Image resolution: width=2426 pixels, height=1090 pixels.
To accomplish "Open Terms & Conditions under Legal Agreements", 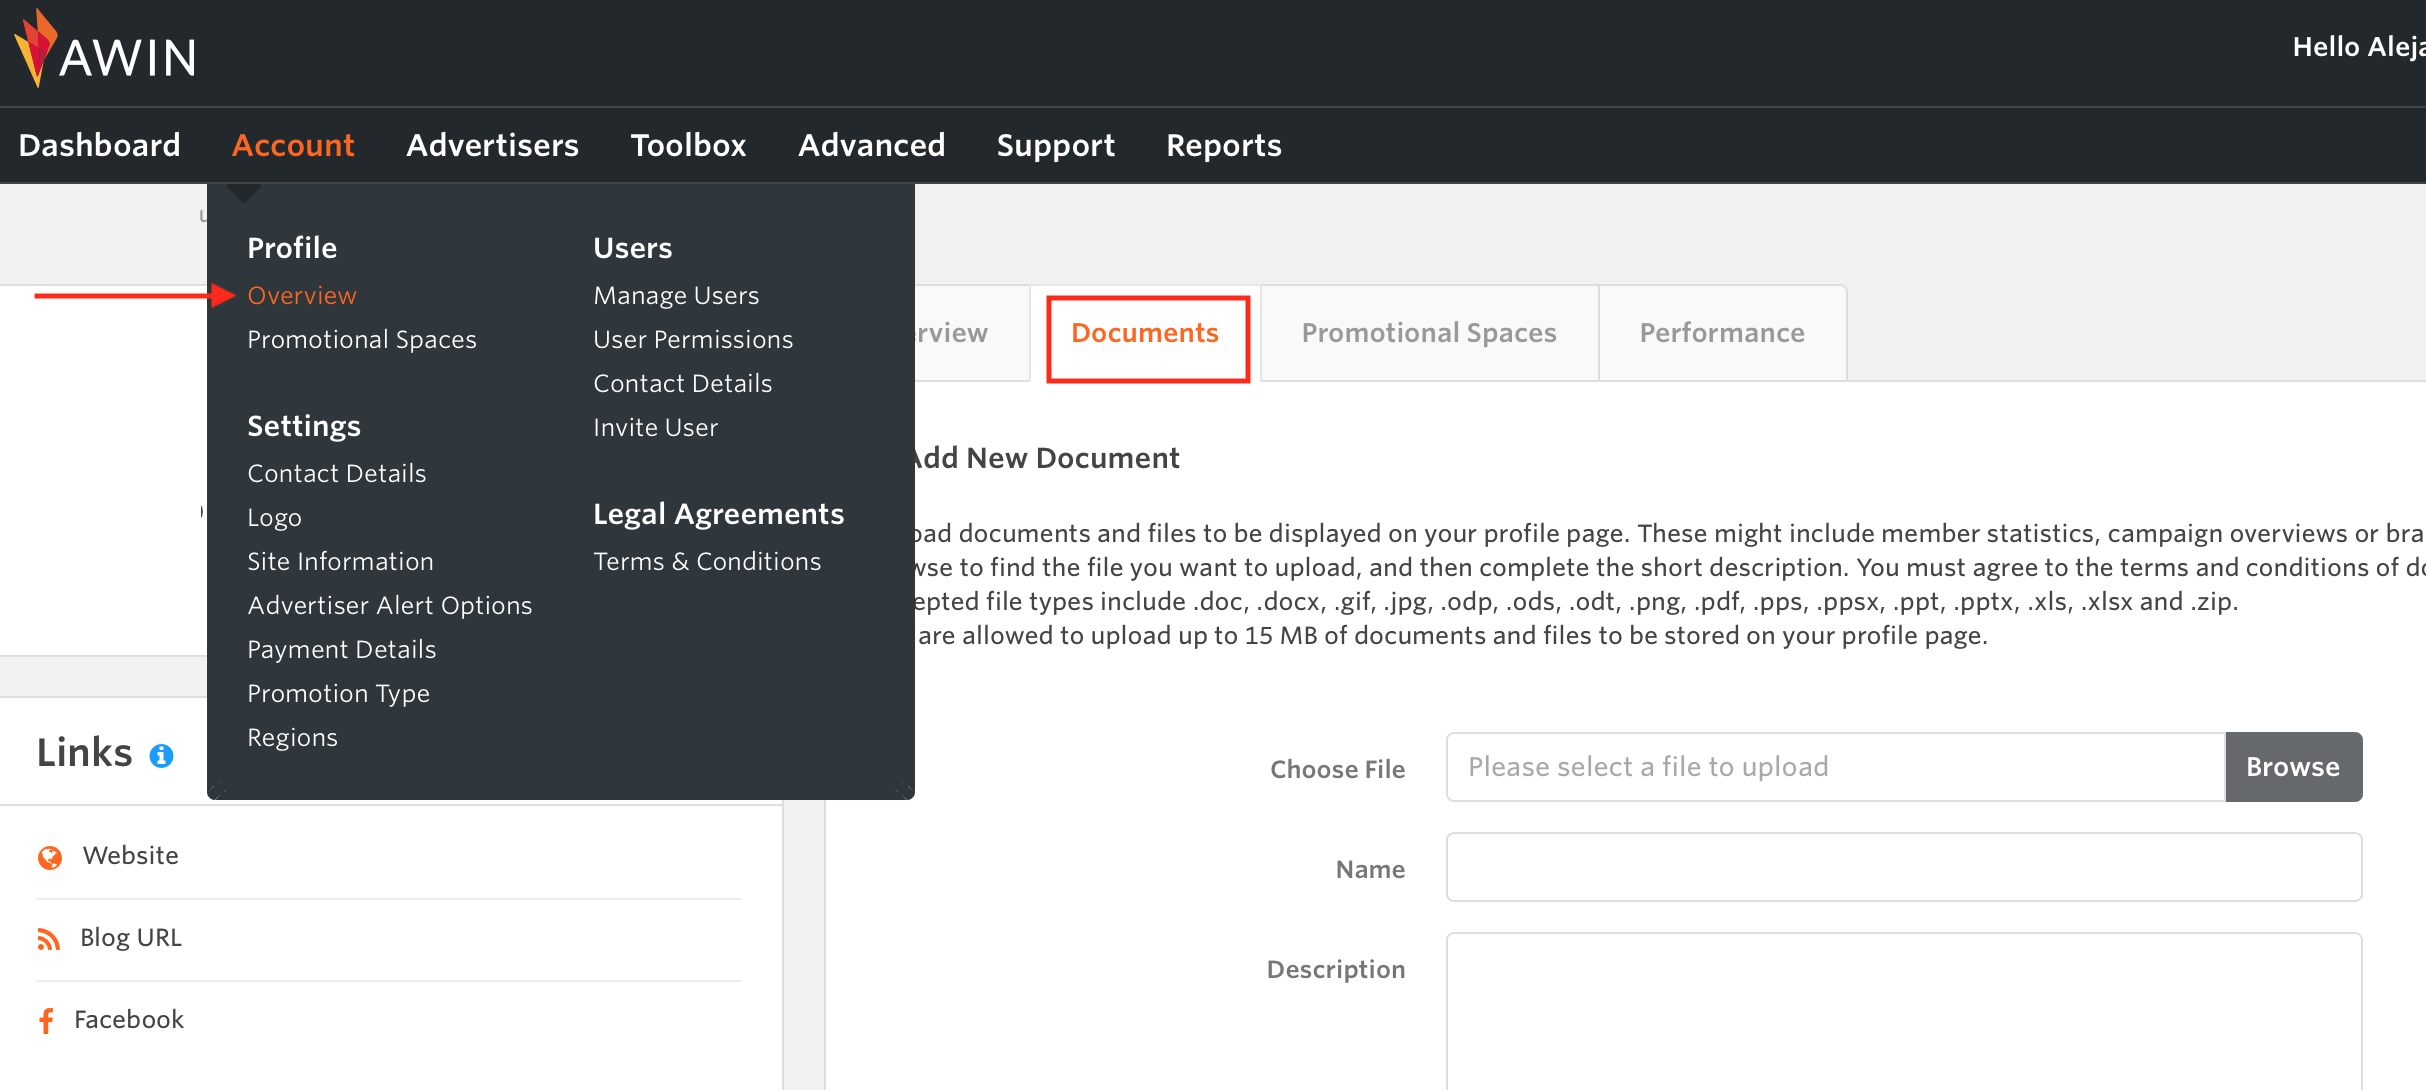I will [707, 561].
